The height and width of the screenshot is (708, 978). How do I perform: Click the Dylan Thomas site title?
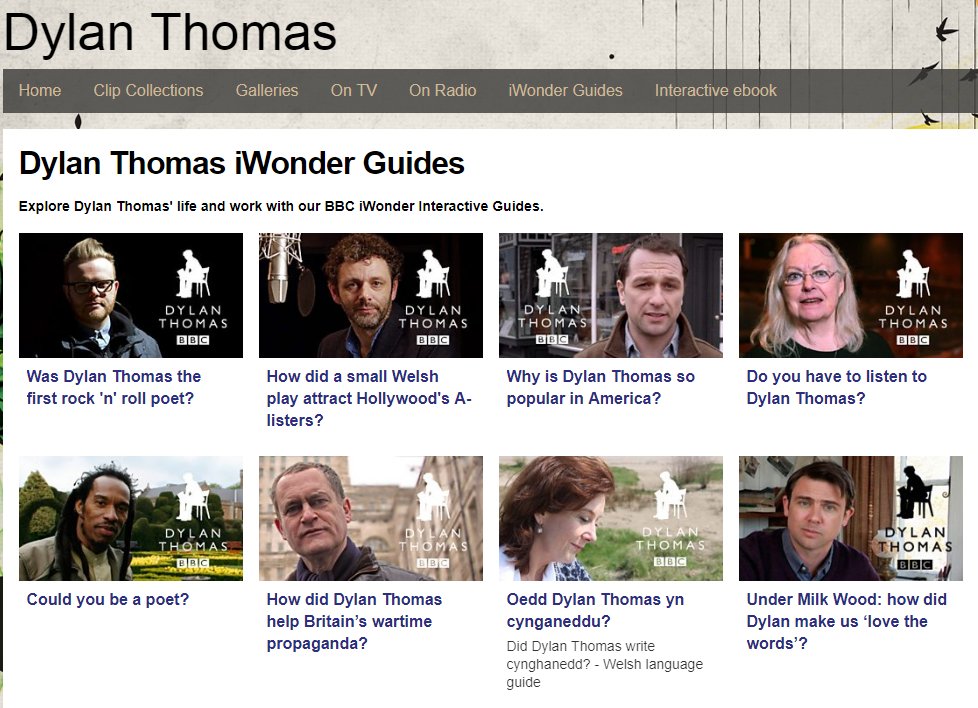pyautogui.click(x=170, y=32)
